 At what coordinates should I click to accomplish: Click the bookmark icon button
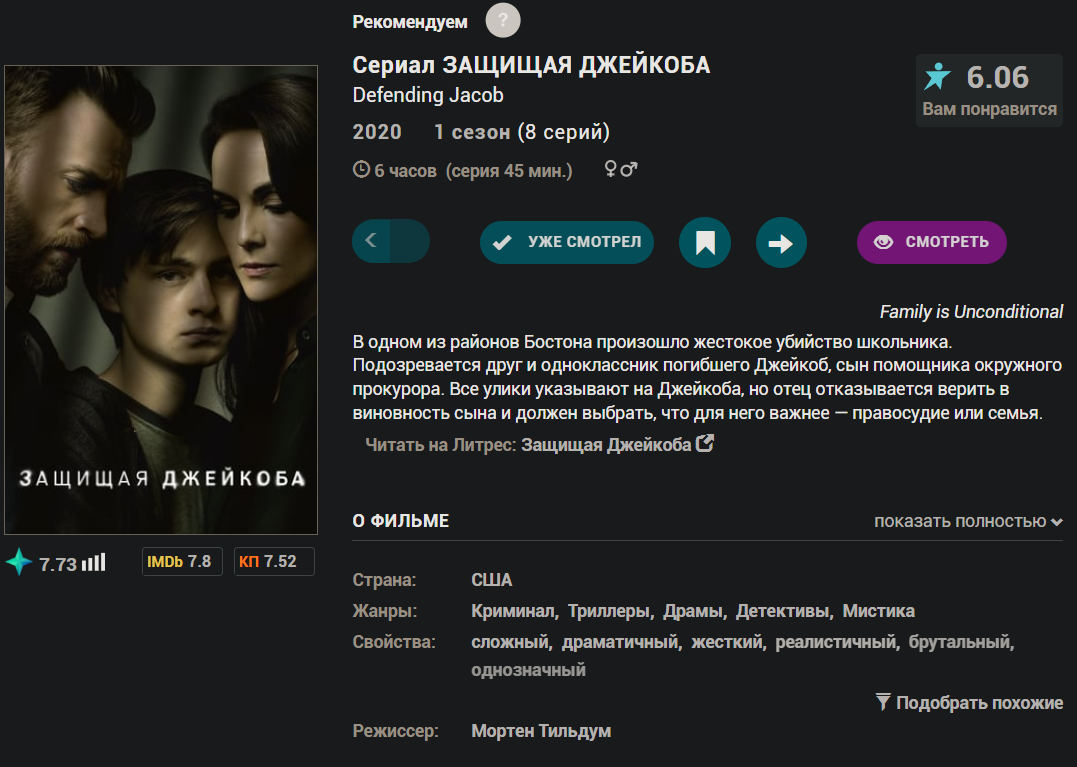(705, 242)
